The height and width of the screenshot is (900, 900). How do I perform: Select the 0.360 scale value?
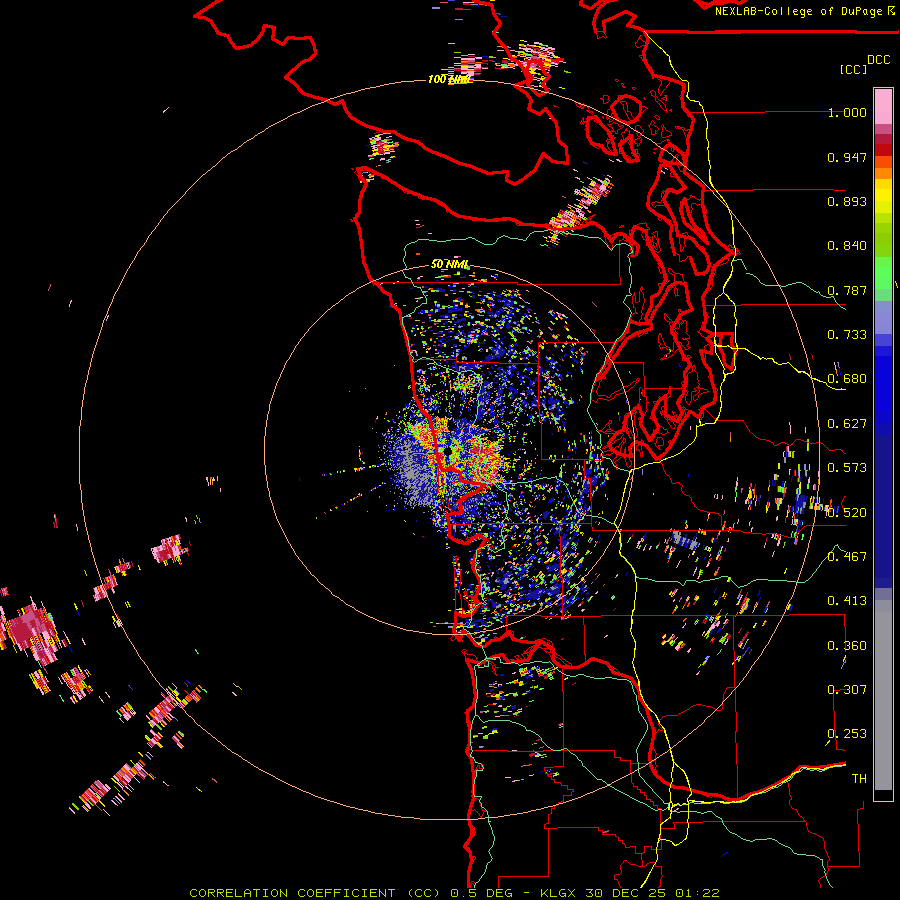[x=847, y=646]
